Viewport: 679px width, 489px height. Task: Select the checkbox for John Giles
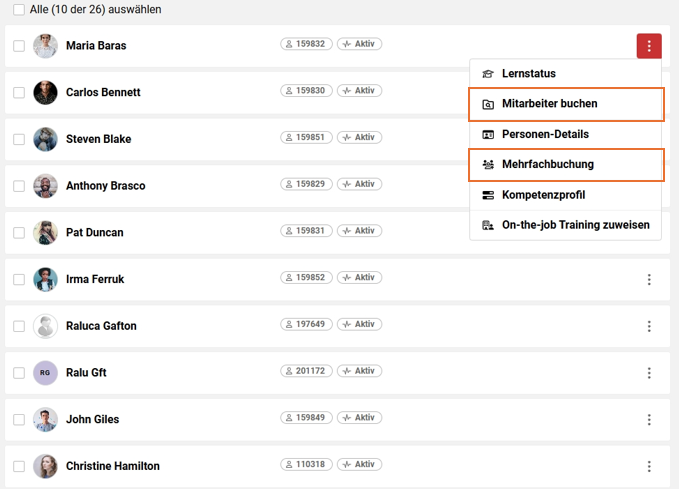click(19, 419)
